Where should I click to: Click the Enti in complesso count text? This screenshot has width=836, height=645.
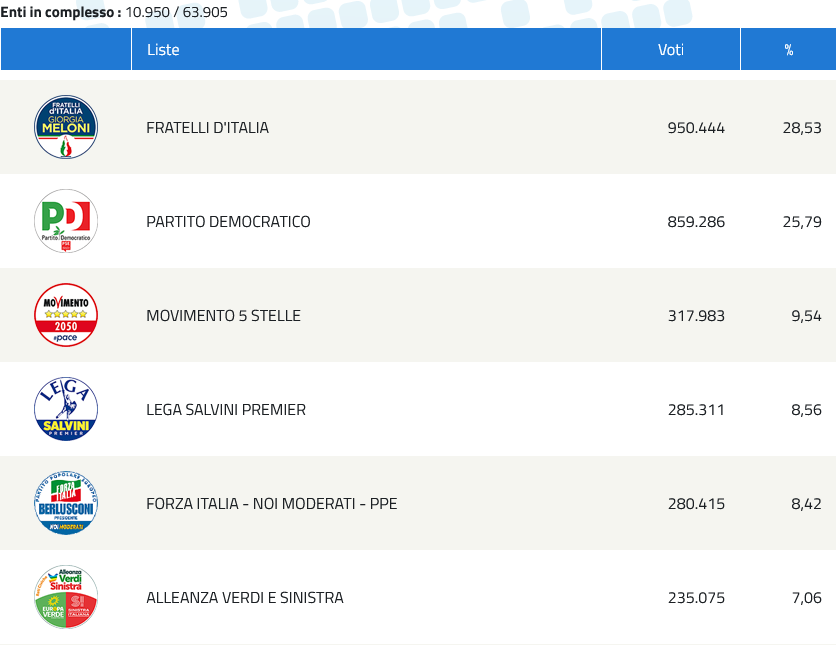(x=114, y=12)
